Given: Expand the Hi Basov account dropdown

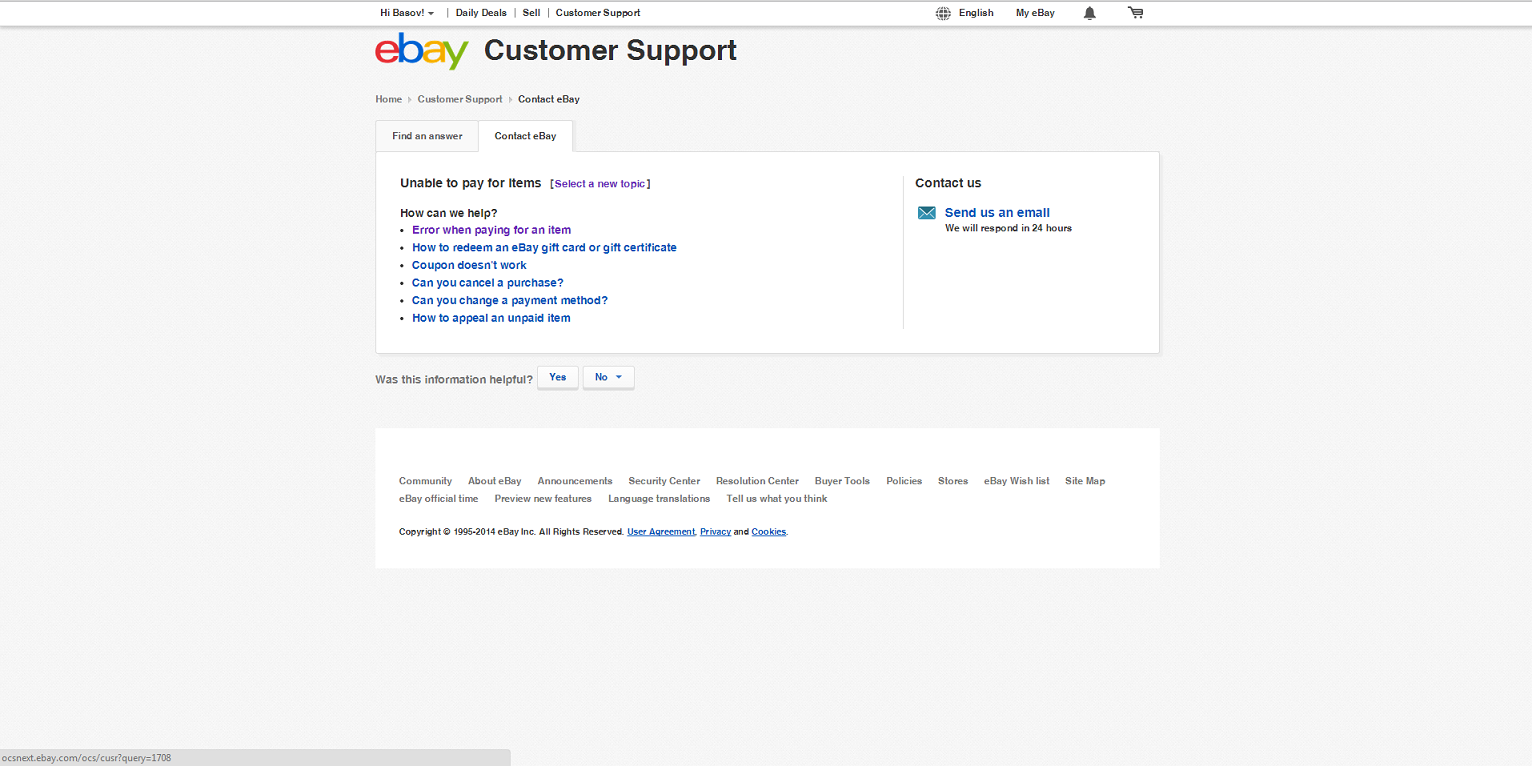Looking at the screenshot, I should [407, 13].
